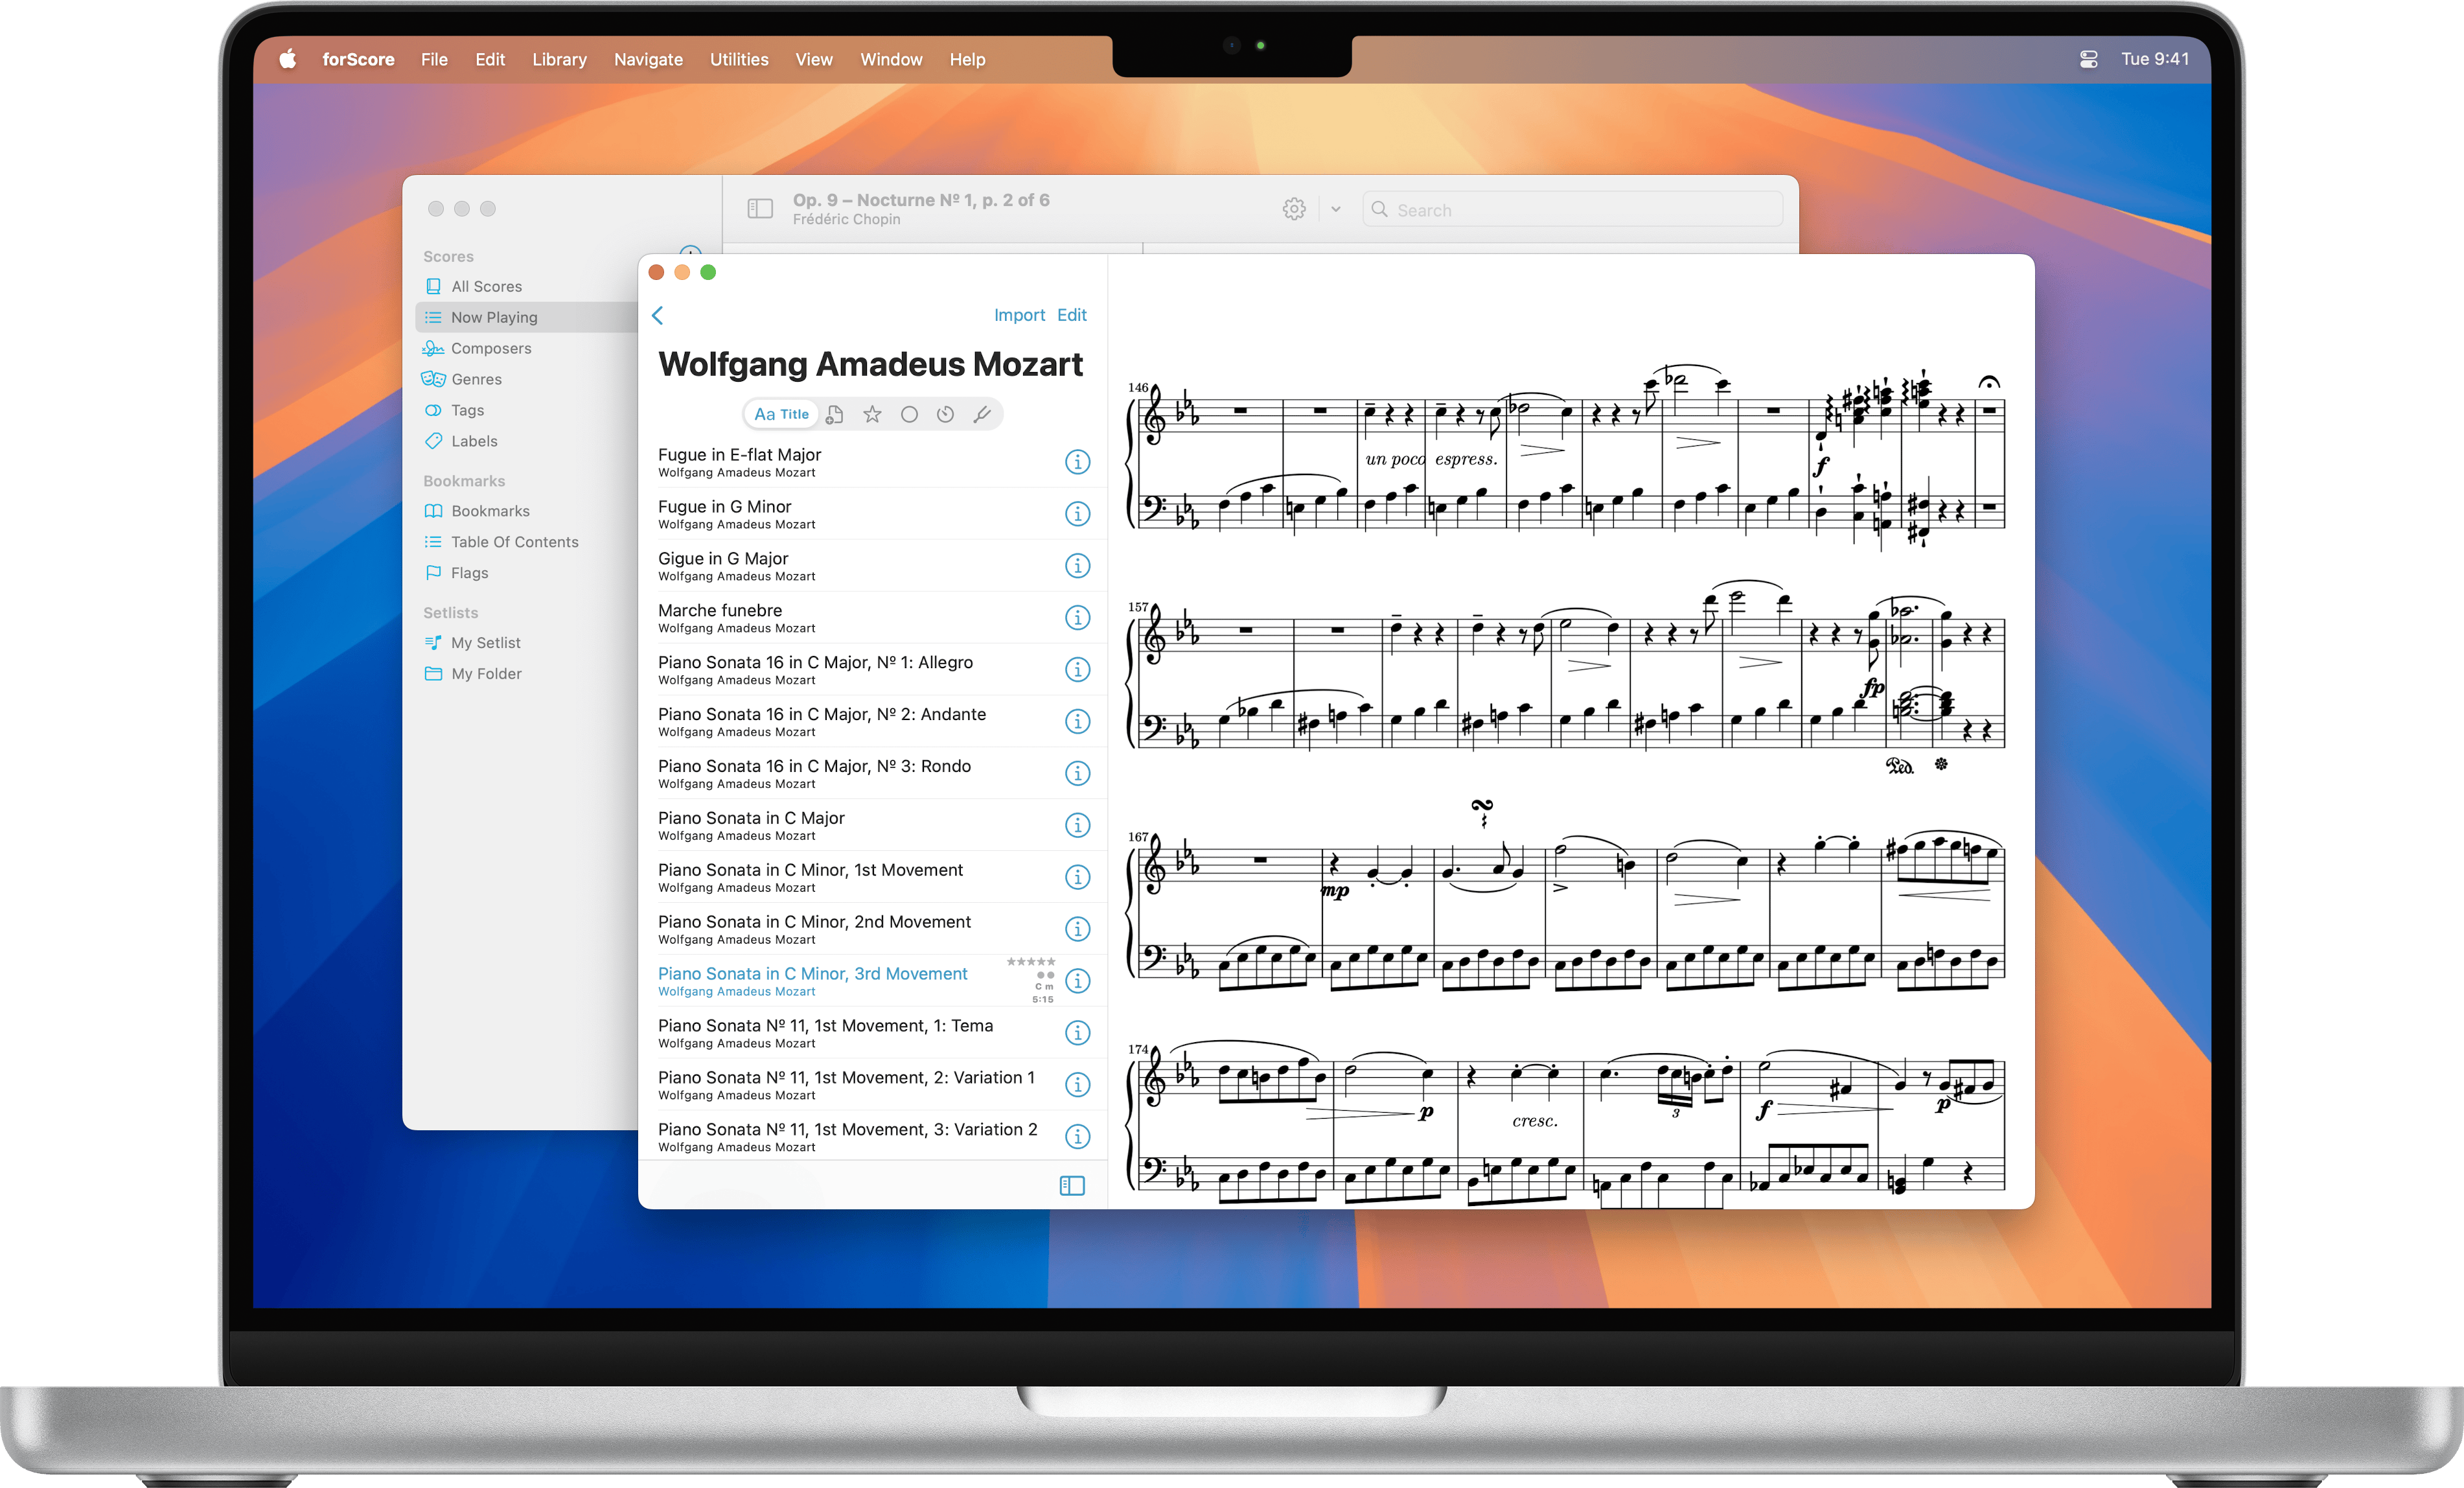Open the forScore app menu
Image resolution: width=2464 pixels, height=1488 pixels.
tap(358, 59)
